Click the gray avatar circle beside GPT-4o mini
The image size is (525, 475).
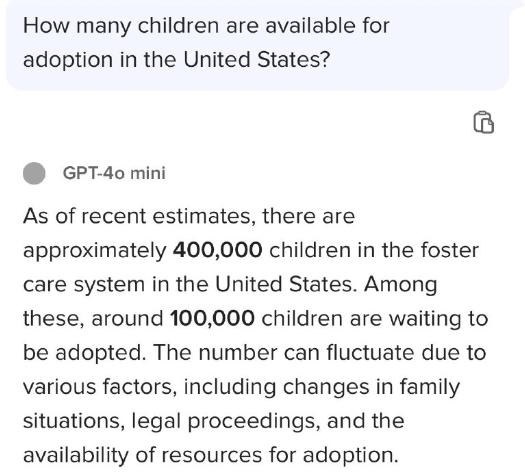click(34, 173)
